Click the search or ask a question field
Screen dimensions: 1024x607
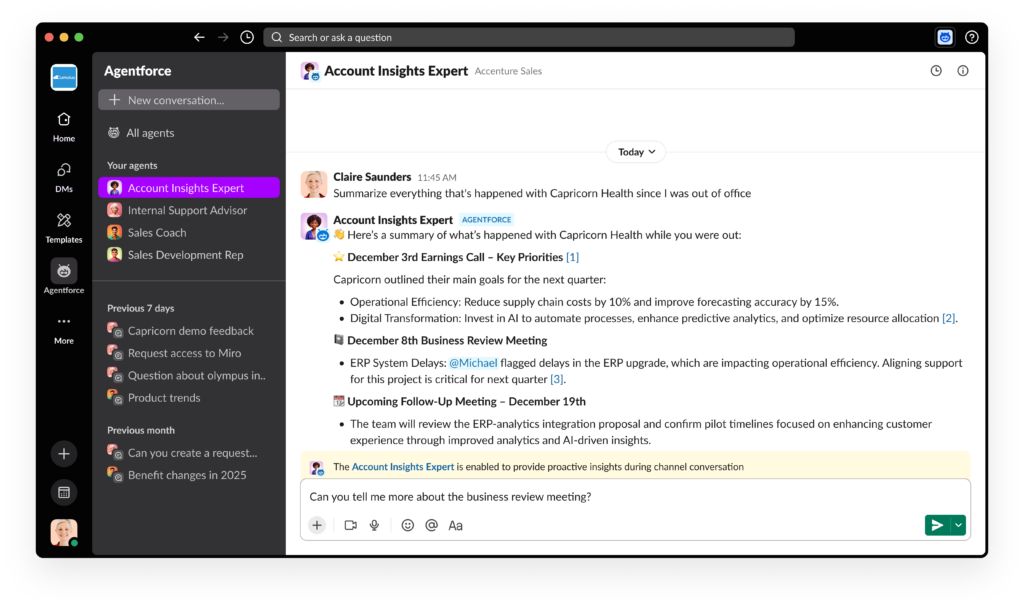click(x=529, y=37)
